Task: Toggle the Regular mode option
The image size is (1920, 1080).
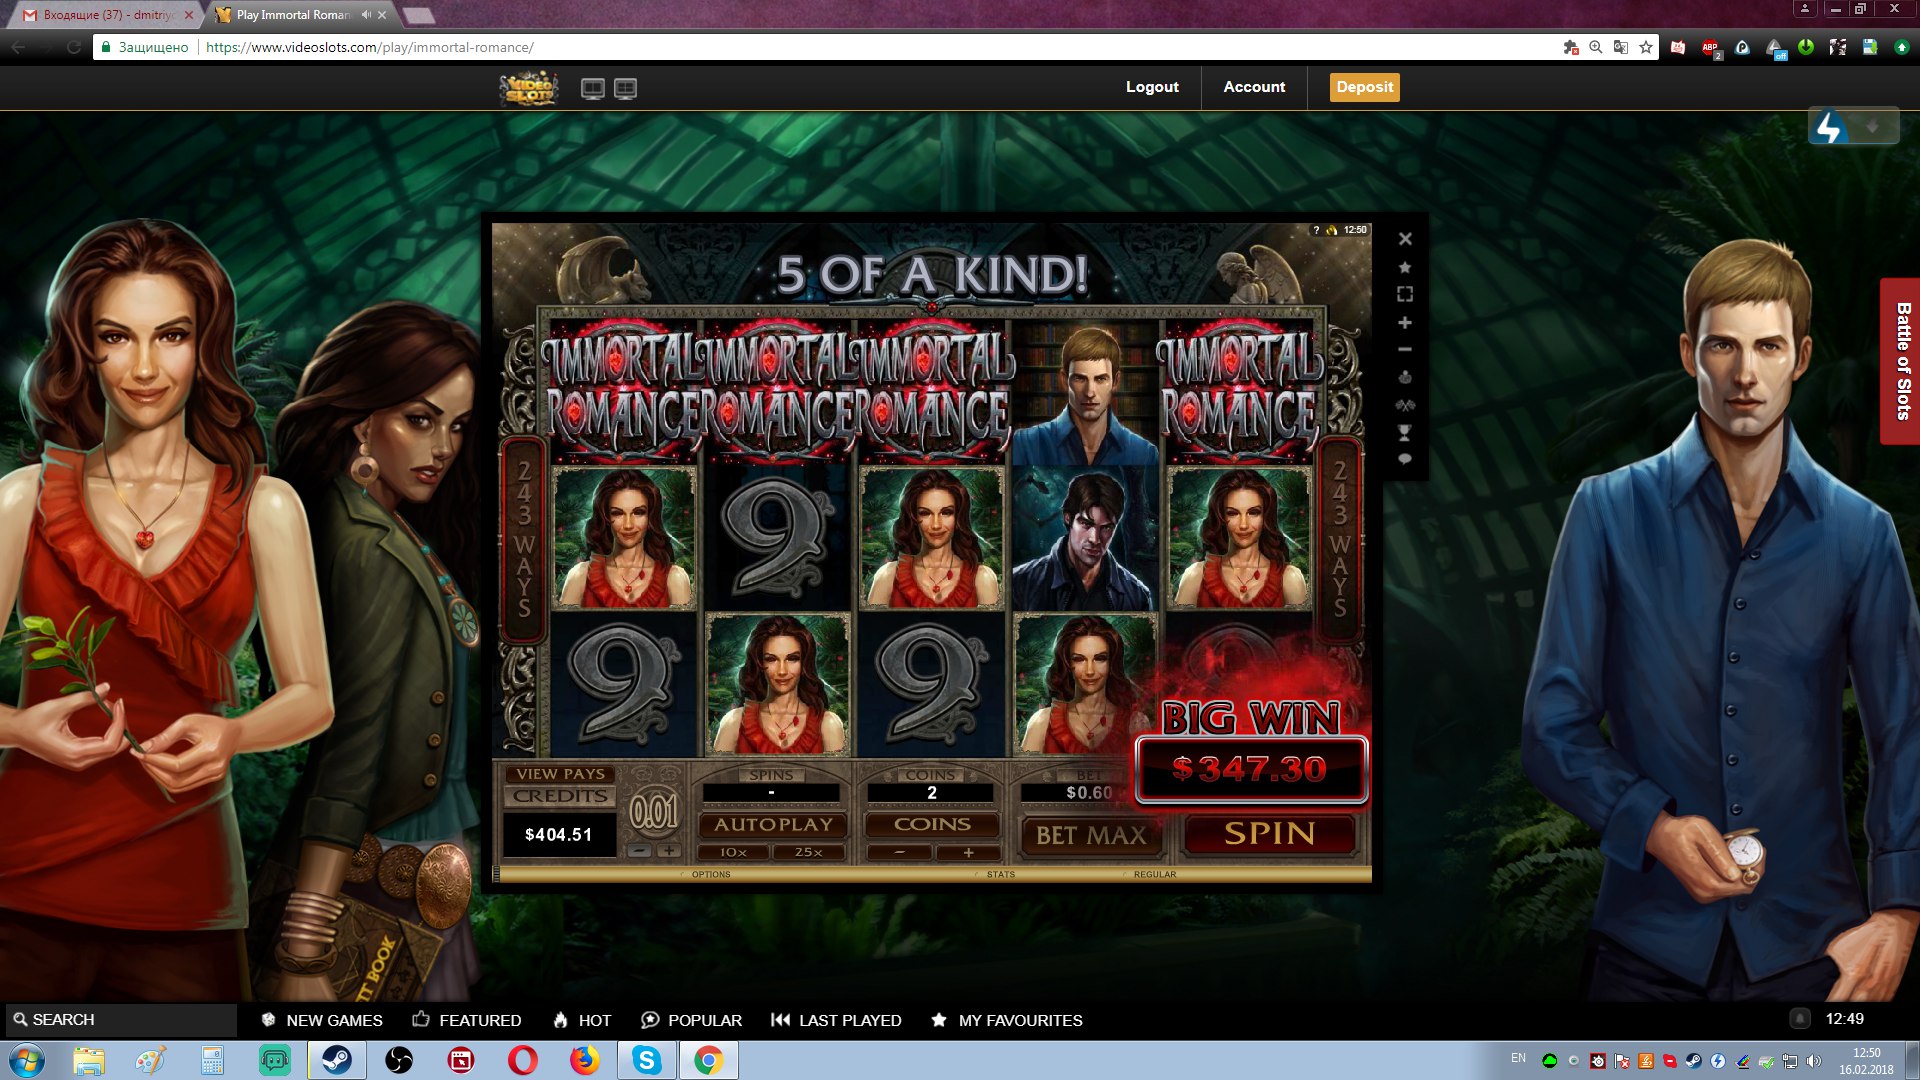Action: coord(1154,874)
